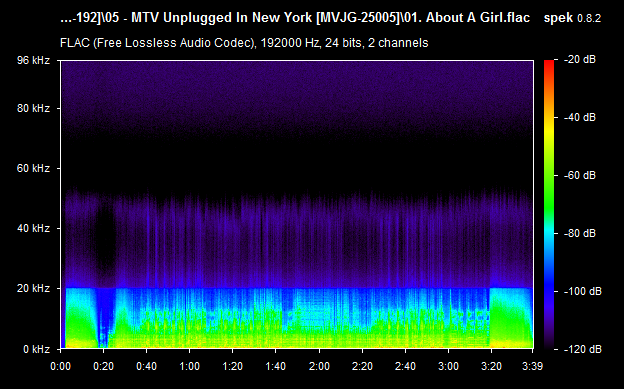Click the spek 0.8.2 program label
Image resolution: width=624 pixels, height=389 pixels.
pos(572,18)
